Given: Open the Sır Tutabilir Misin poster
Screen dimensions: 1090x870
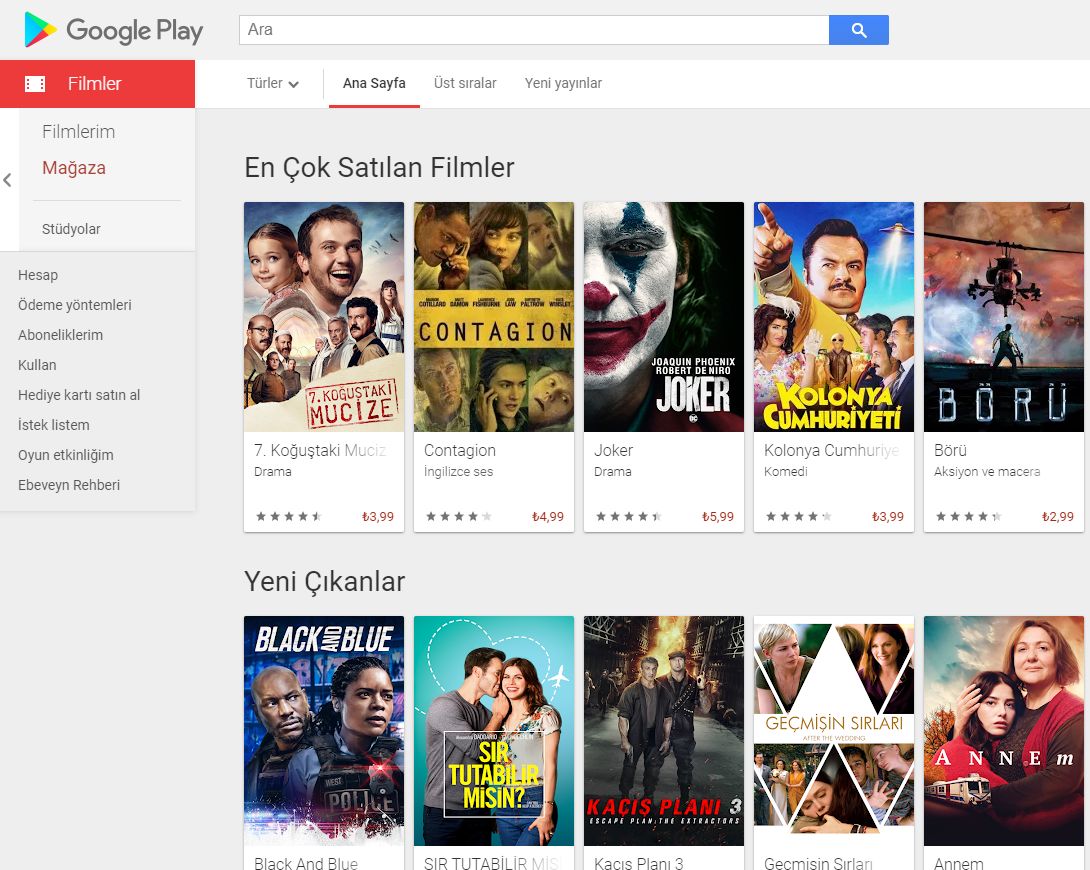Looking at the screenshot, I should pyautogui.click(x=494, y=731).
